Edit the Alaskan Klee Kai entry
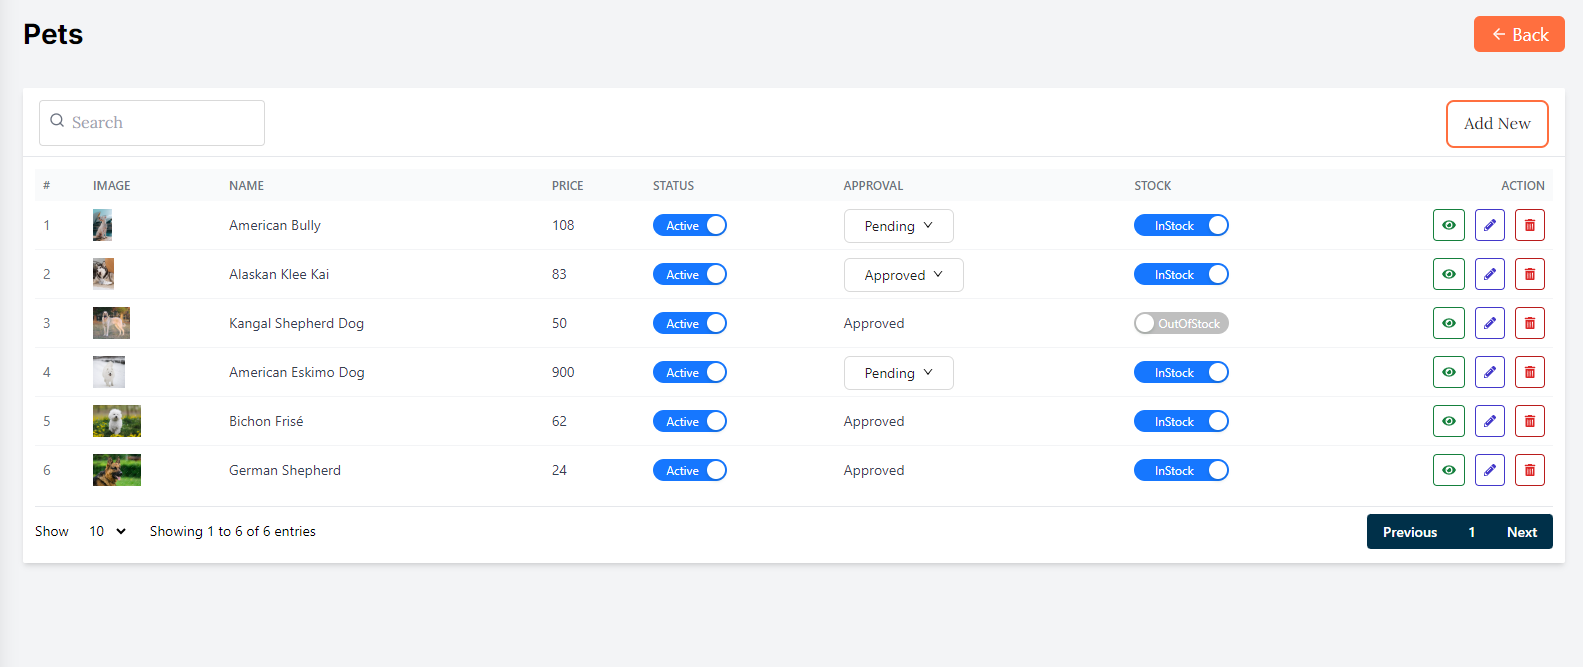The height and width of the screenshot is (667, 1583). coord(1489,274)
